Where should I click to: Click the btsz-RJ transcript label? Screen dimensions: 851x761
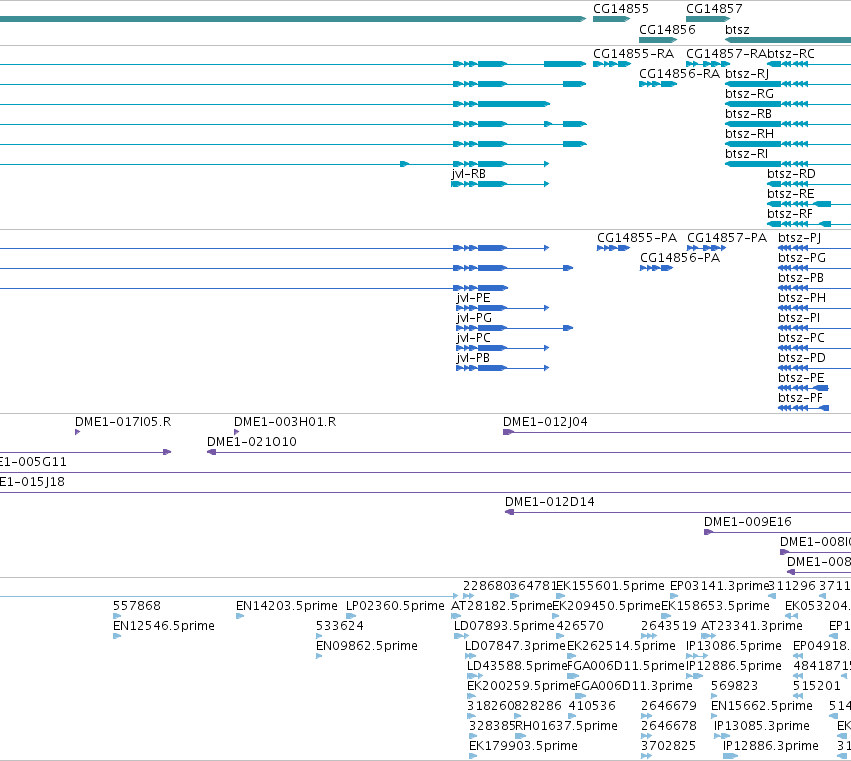coord(747,74)
